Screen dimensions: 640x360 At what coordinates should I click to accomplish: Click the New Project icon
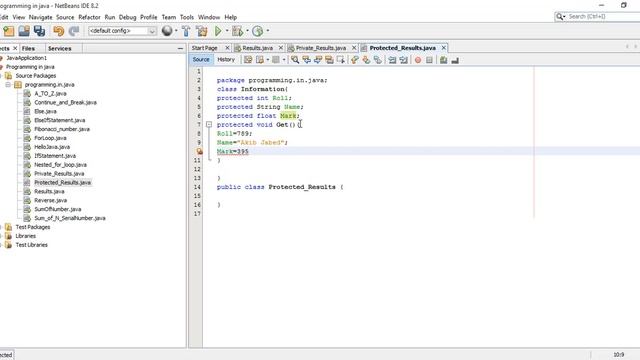click(9, 31)
